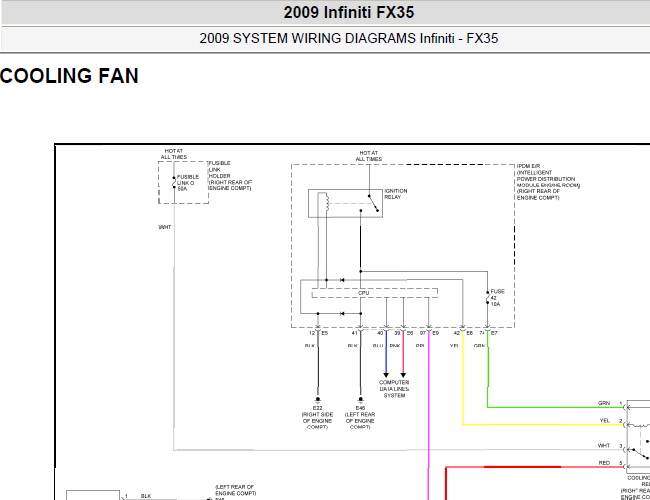Click the "74 E7" connector pin label
Image resolution: width=650 pixels, height=500 pixels.
click(488, 333)
